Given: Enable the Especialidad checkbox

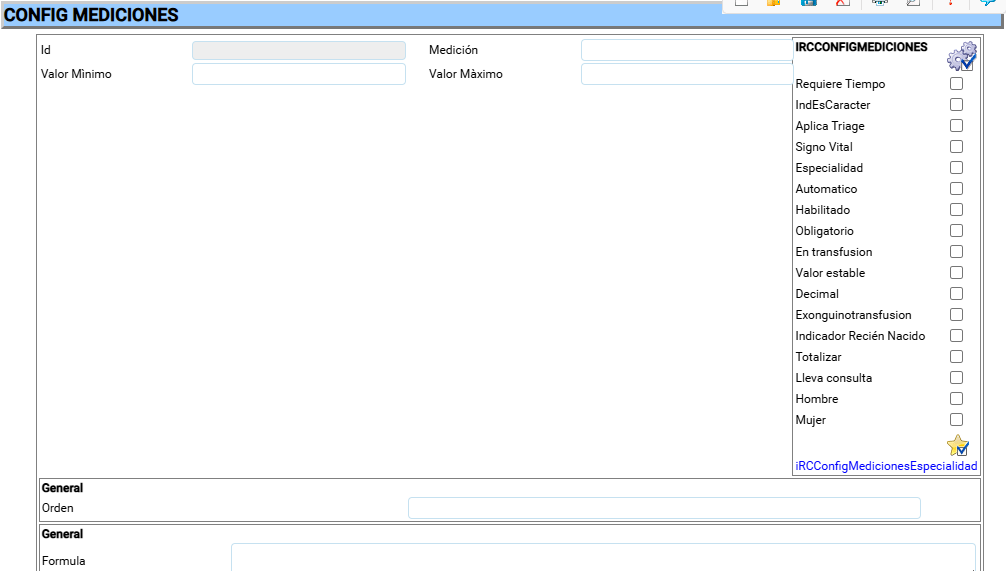Looking at the screenshot, I should tap(956, 167).
